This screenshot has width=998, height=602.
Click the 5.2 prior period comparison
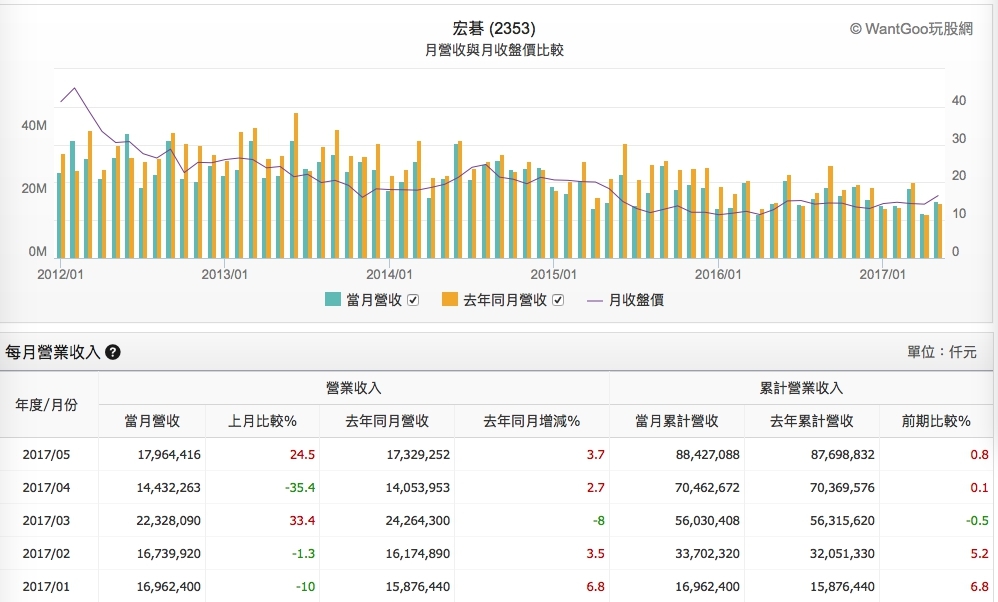point(980,554)
